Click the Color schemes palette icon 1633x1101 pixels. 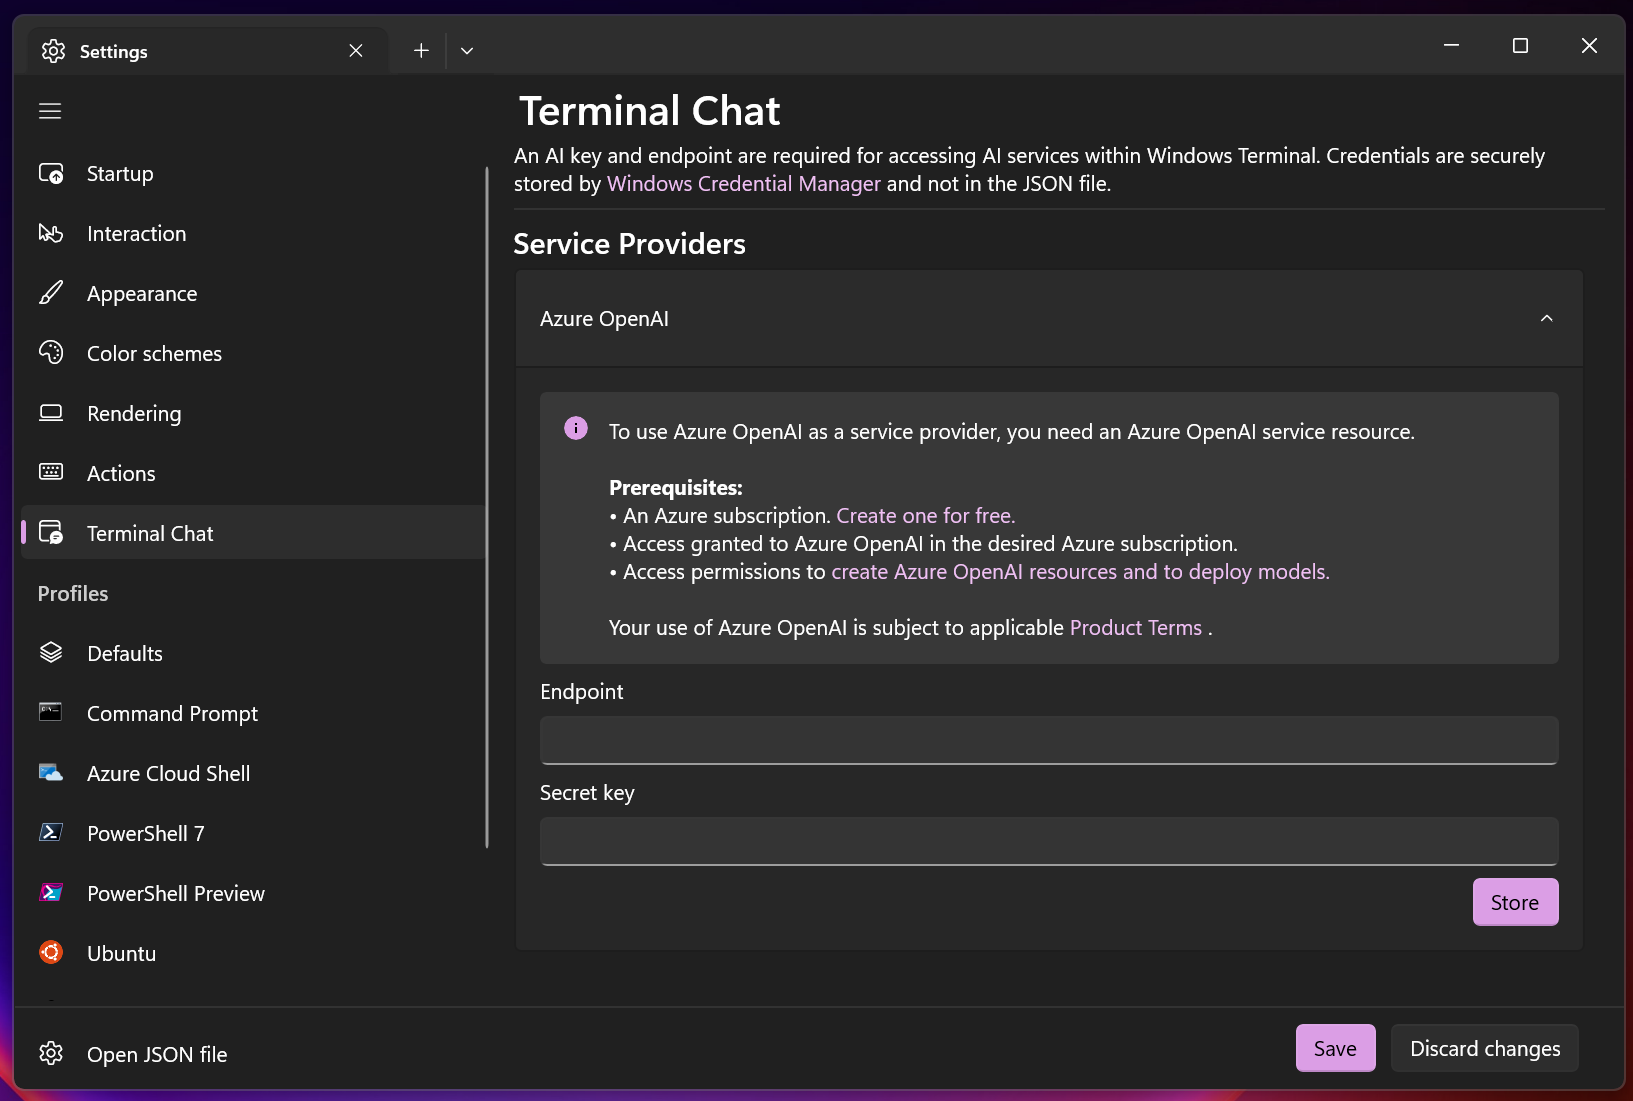[51, 352]
